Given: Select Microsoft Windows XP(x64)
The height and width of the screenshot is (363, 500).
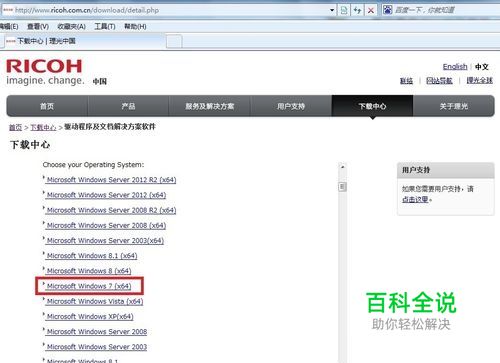Looking at the screenshot, I should click(x=90, y=317).
